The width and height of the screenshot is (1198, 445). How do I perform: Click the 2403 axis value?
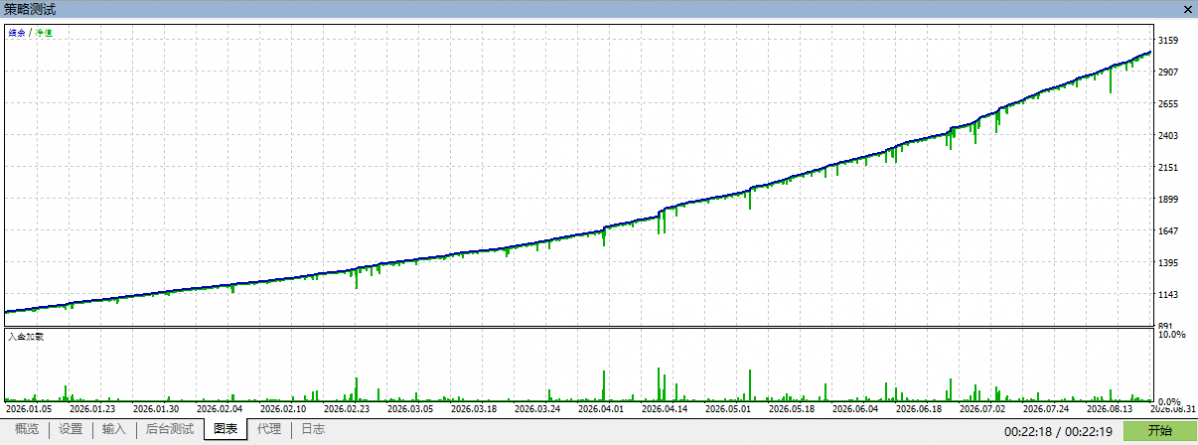coord(1170,136)
